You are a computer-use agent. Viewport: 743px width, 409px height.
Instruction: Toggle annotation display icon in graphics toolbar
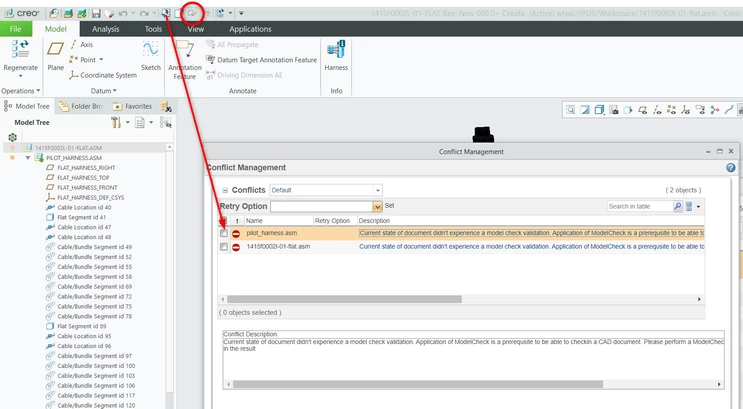coord(700,110)
